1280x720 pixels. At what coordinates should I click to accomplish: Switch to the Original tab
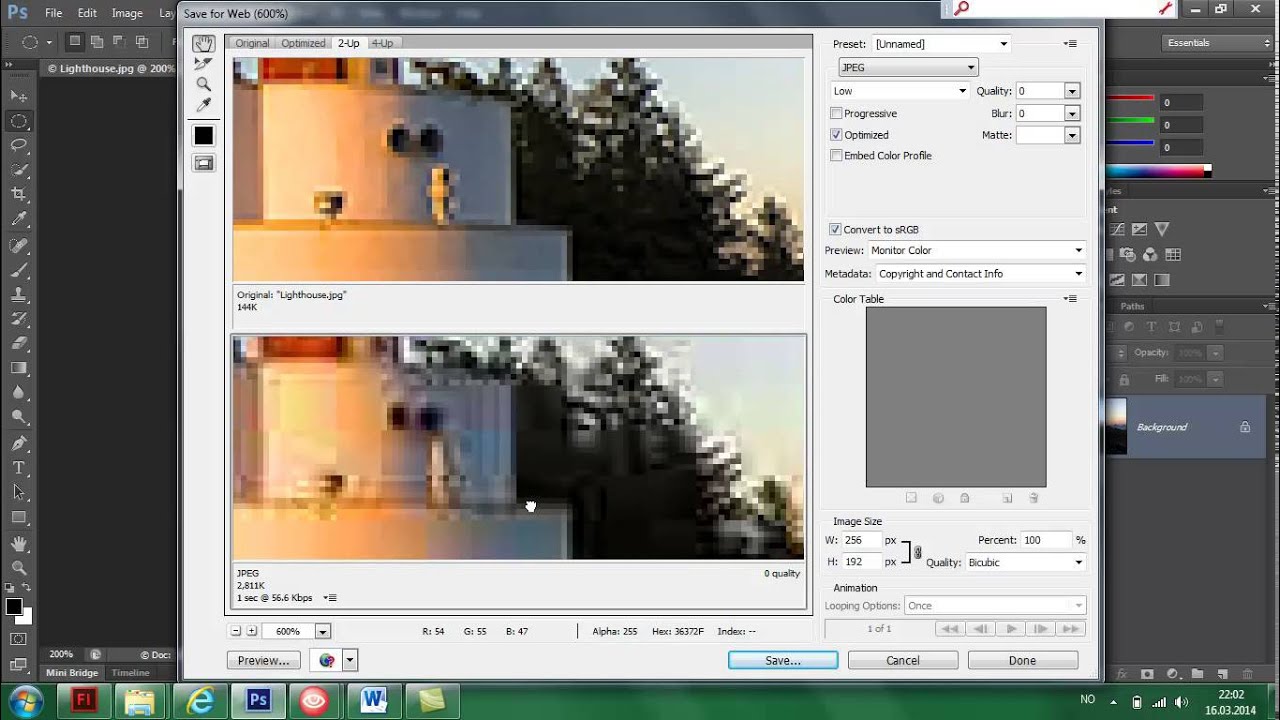click(252, 43)
